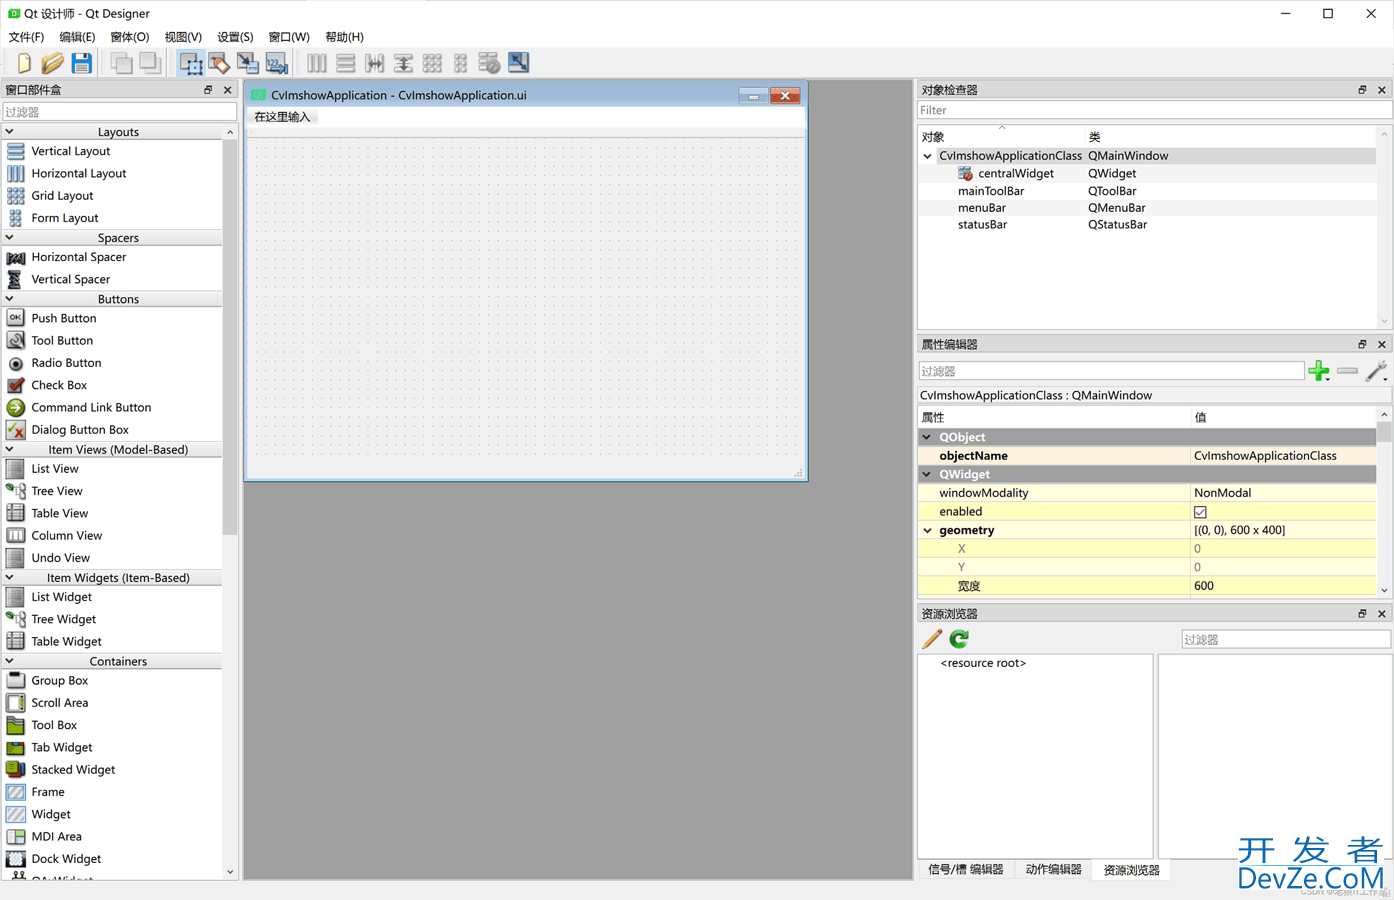Apply the Lay Out Vertically toolbar icon
The height and width of the screenshot is (900, 1394).
coord(345,63)
